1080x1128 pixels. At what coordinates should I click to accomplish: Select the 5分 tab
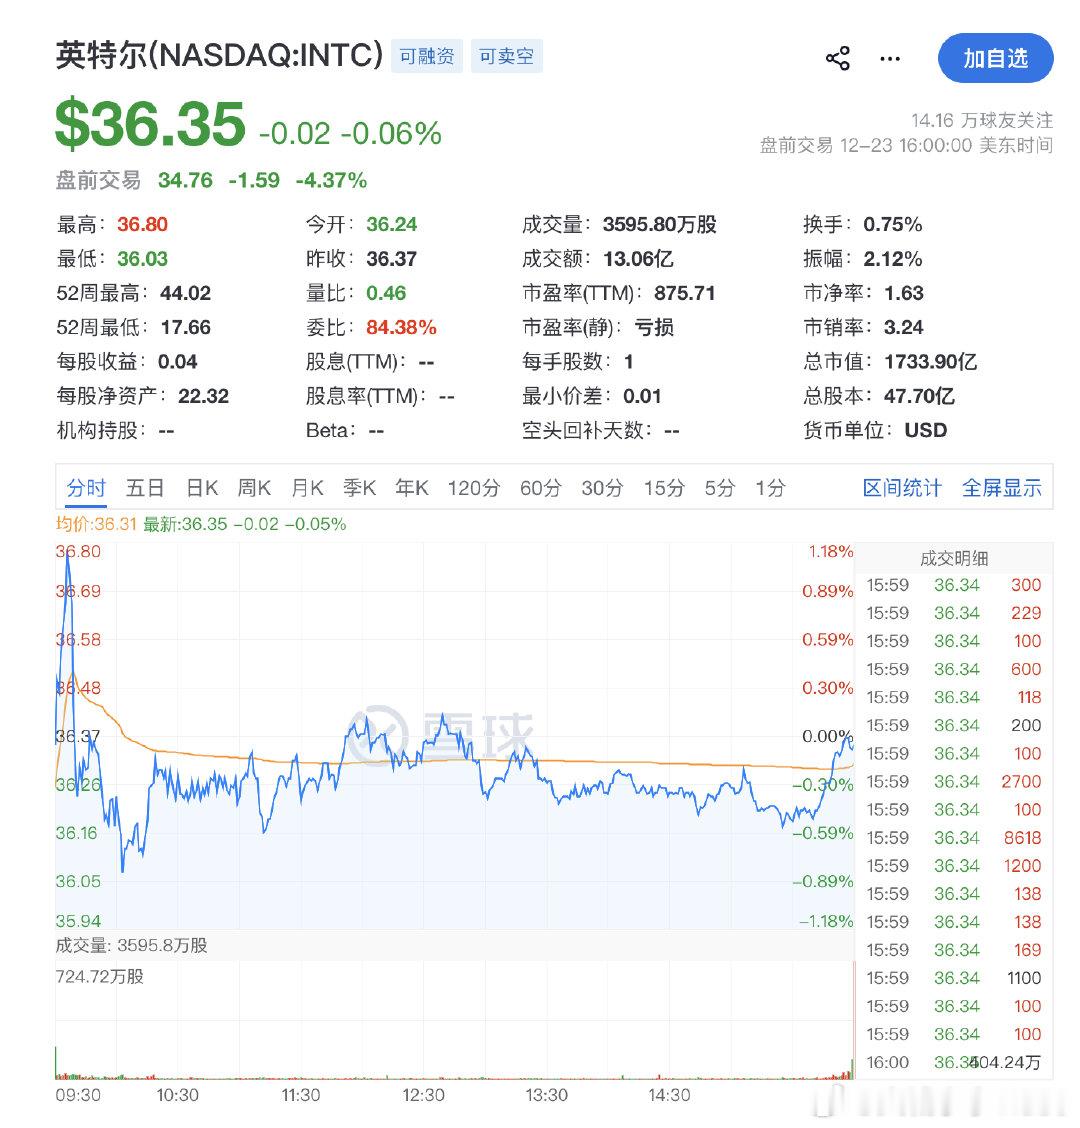click(720, 488)
